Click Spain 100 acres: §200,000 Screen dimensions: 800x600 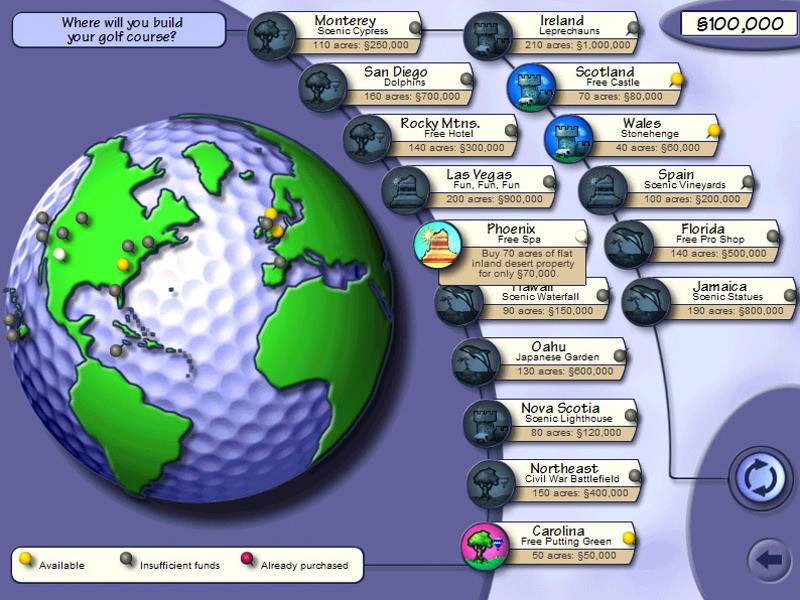click(x=691, y=199)
